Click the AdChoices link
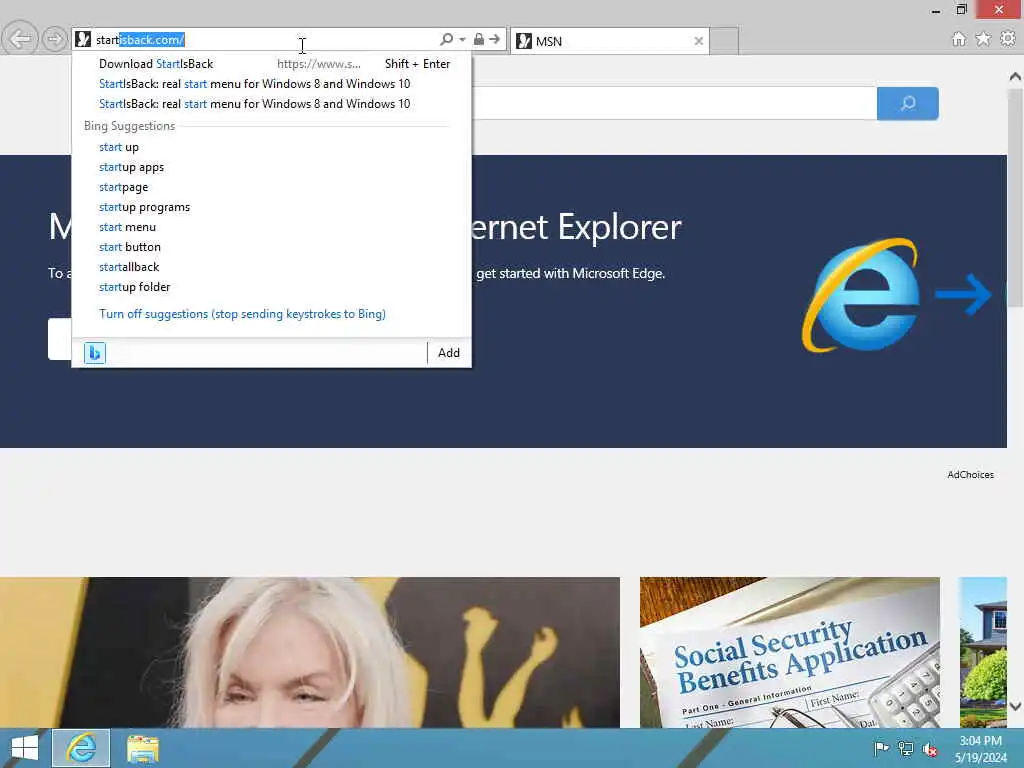 (x=970, y=475)
